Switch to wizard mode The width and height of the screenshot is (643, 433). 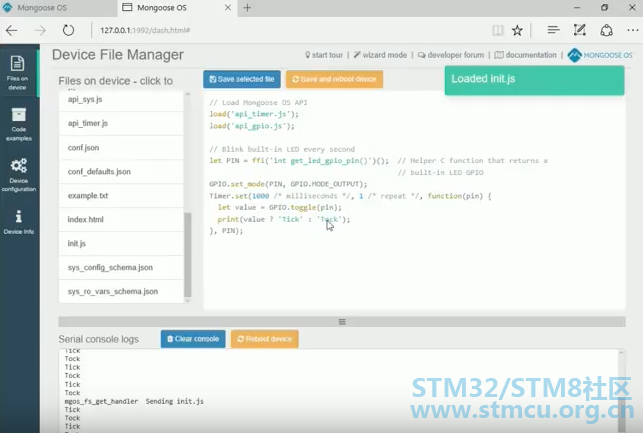click(380, 55)
